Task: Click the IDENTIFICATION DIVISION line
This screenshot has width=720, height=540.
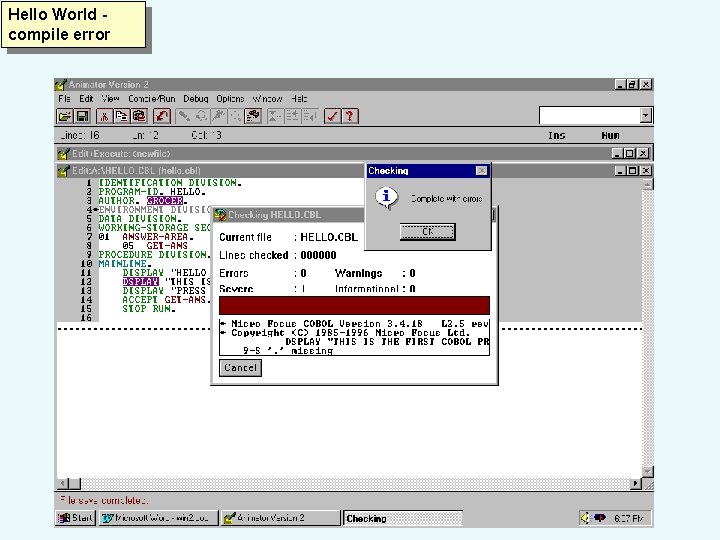Action: pyautogui.click(x=169, y=183)
